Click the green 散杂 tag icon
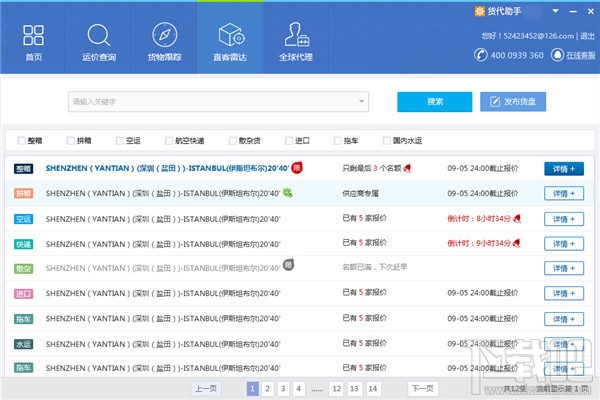 23,268
